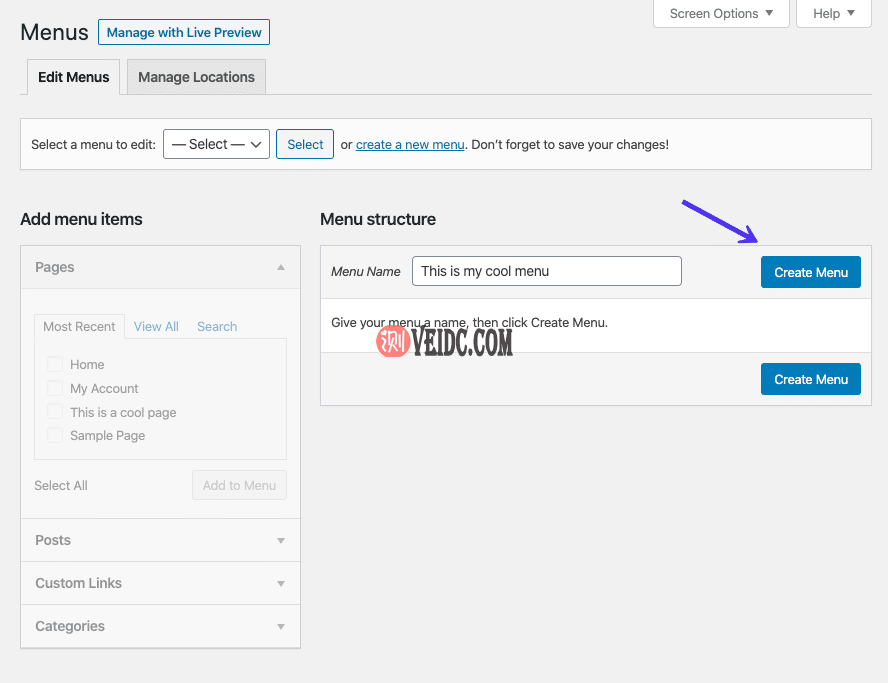Open the Screen Options dropdown
888x683 pixels.
point(721,14)
